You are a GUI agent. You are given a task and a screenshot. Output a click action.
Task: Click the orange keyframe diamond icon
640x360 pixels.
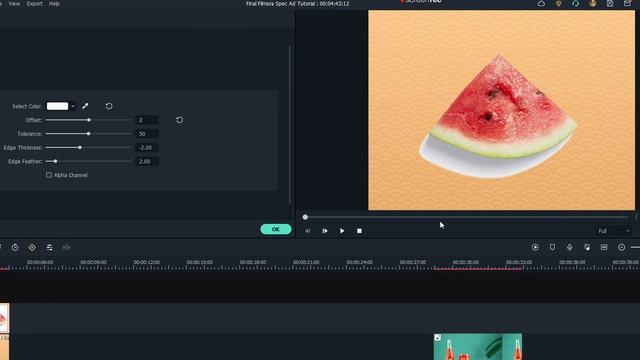[x=32, y=247]
